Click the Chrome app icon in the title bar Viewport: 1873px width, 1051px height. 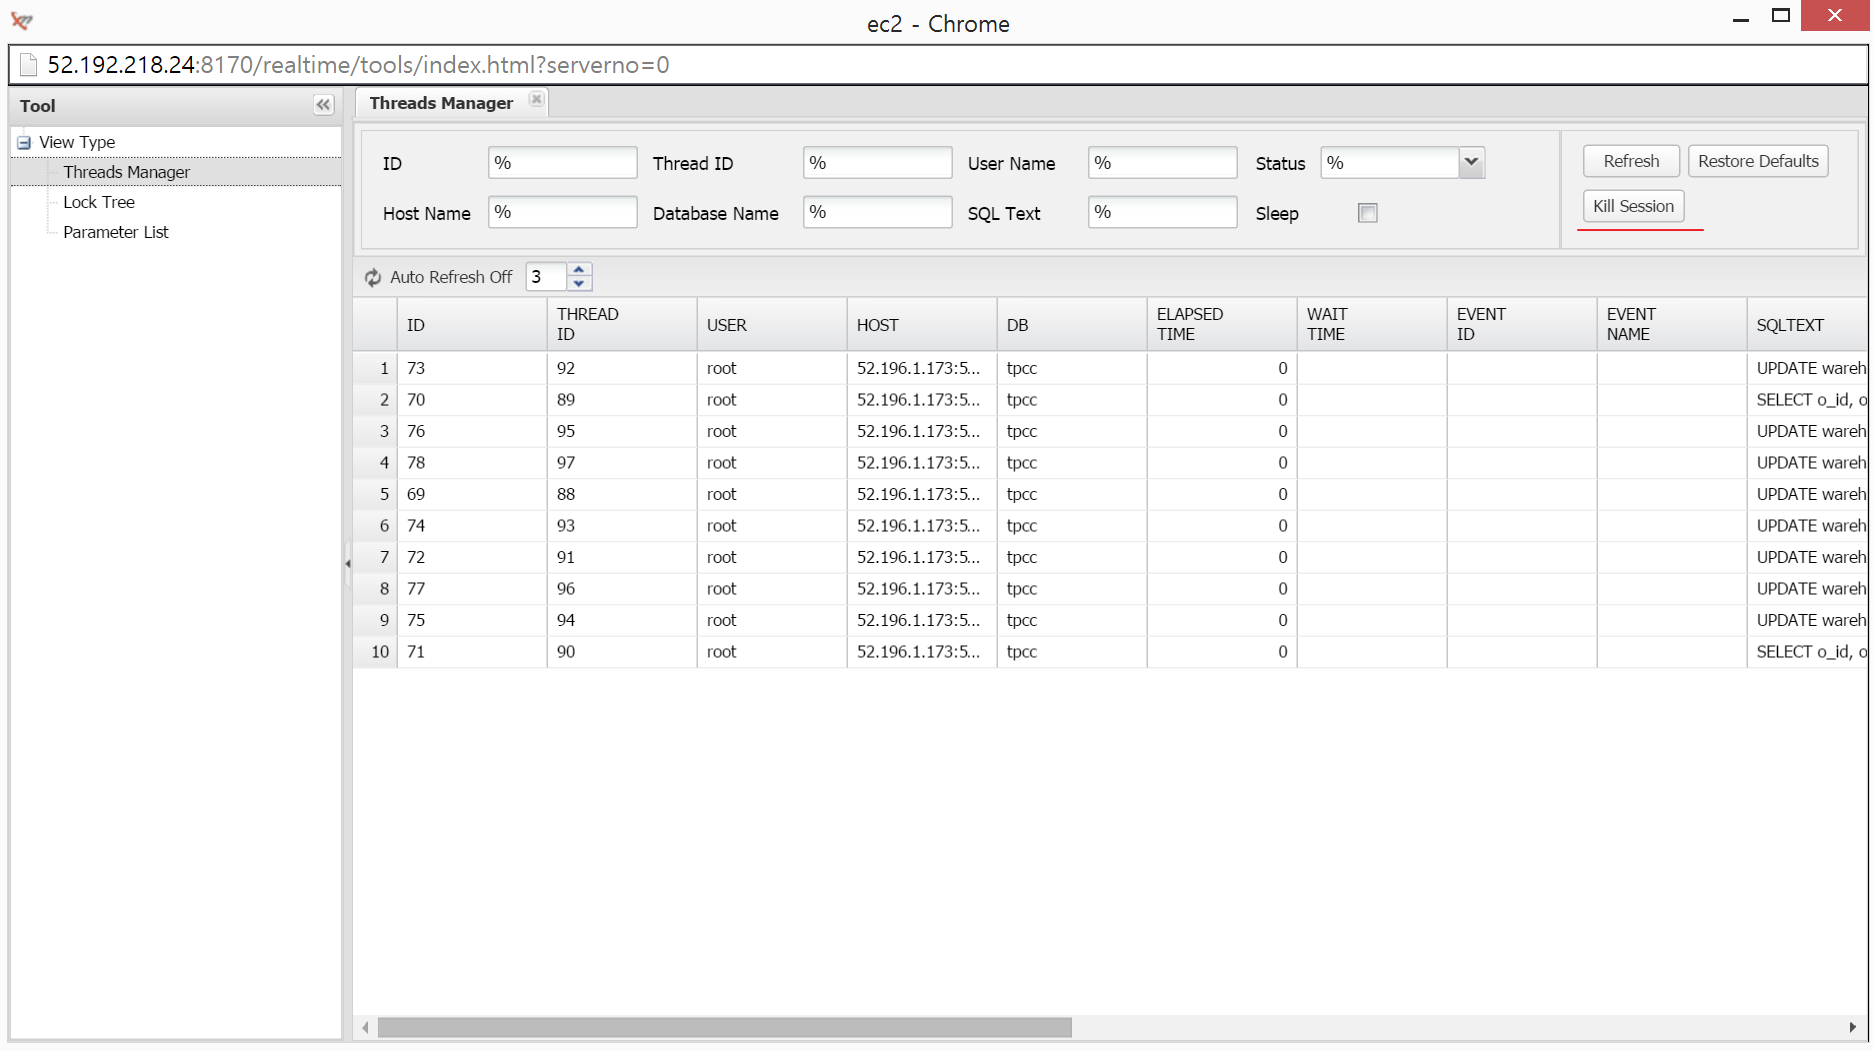click(x=22, y=20)
